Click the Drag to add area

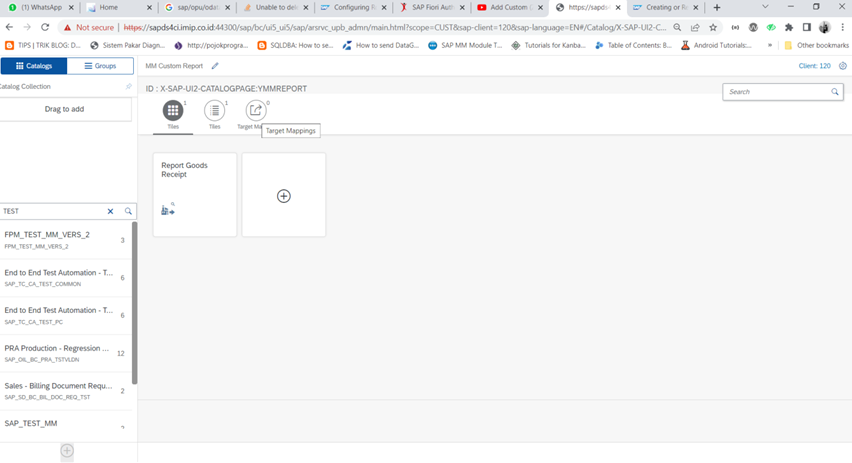pos(65,109)
